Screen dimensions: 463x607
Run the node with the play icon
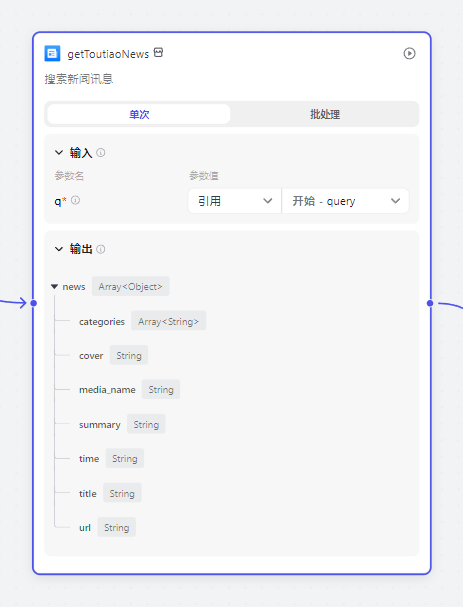pyautogui.click(x=409, y=53)
